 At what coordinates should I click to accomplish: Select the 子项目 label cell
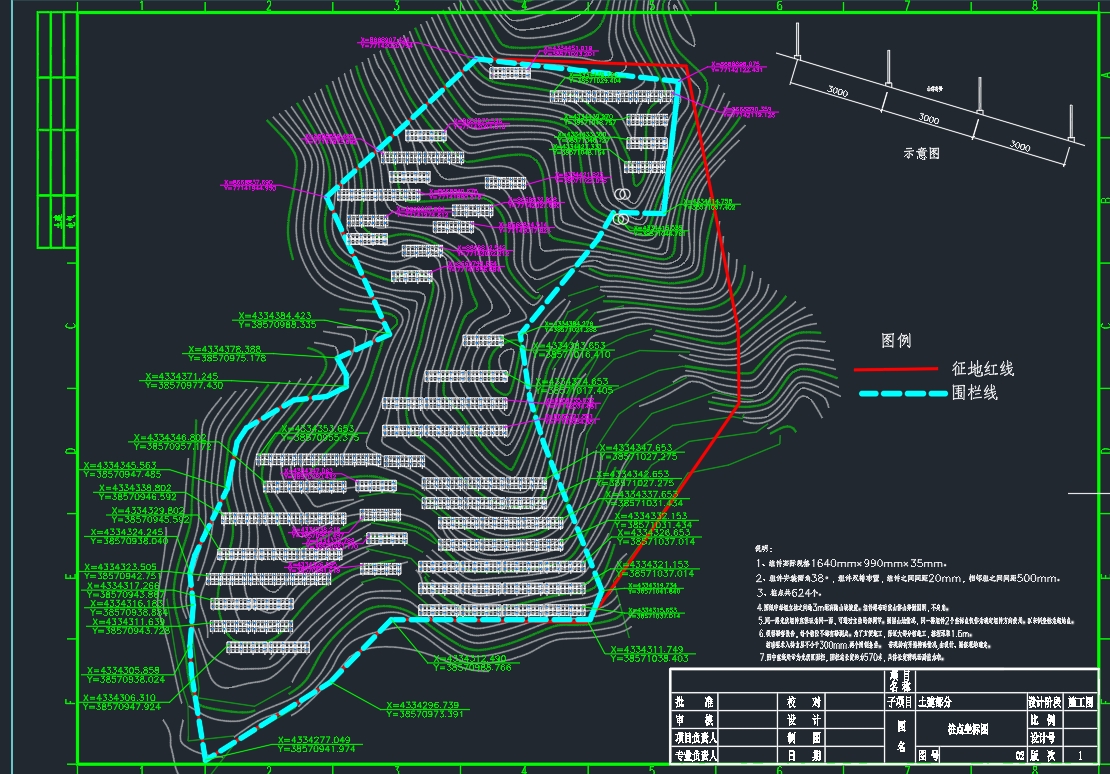900,702
